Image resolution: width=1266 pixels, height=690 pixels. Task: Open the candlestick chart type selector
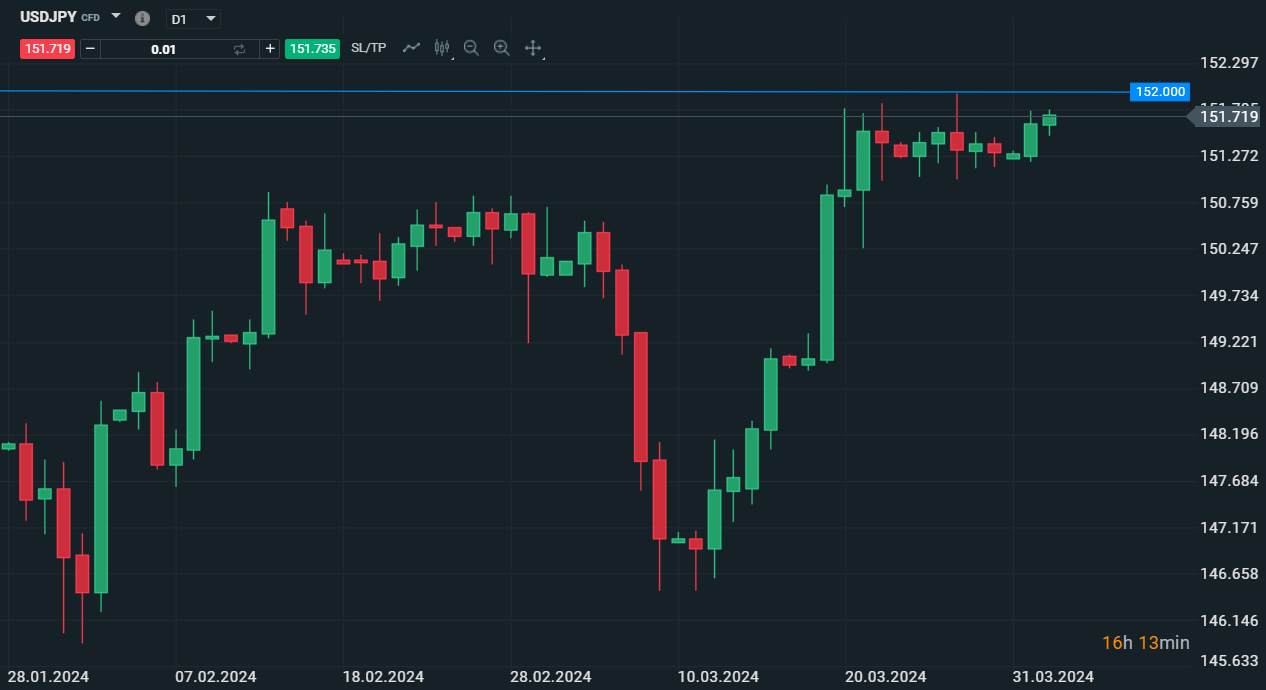pyautogui.click(x=442, y=47)
